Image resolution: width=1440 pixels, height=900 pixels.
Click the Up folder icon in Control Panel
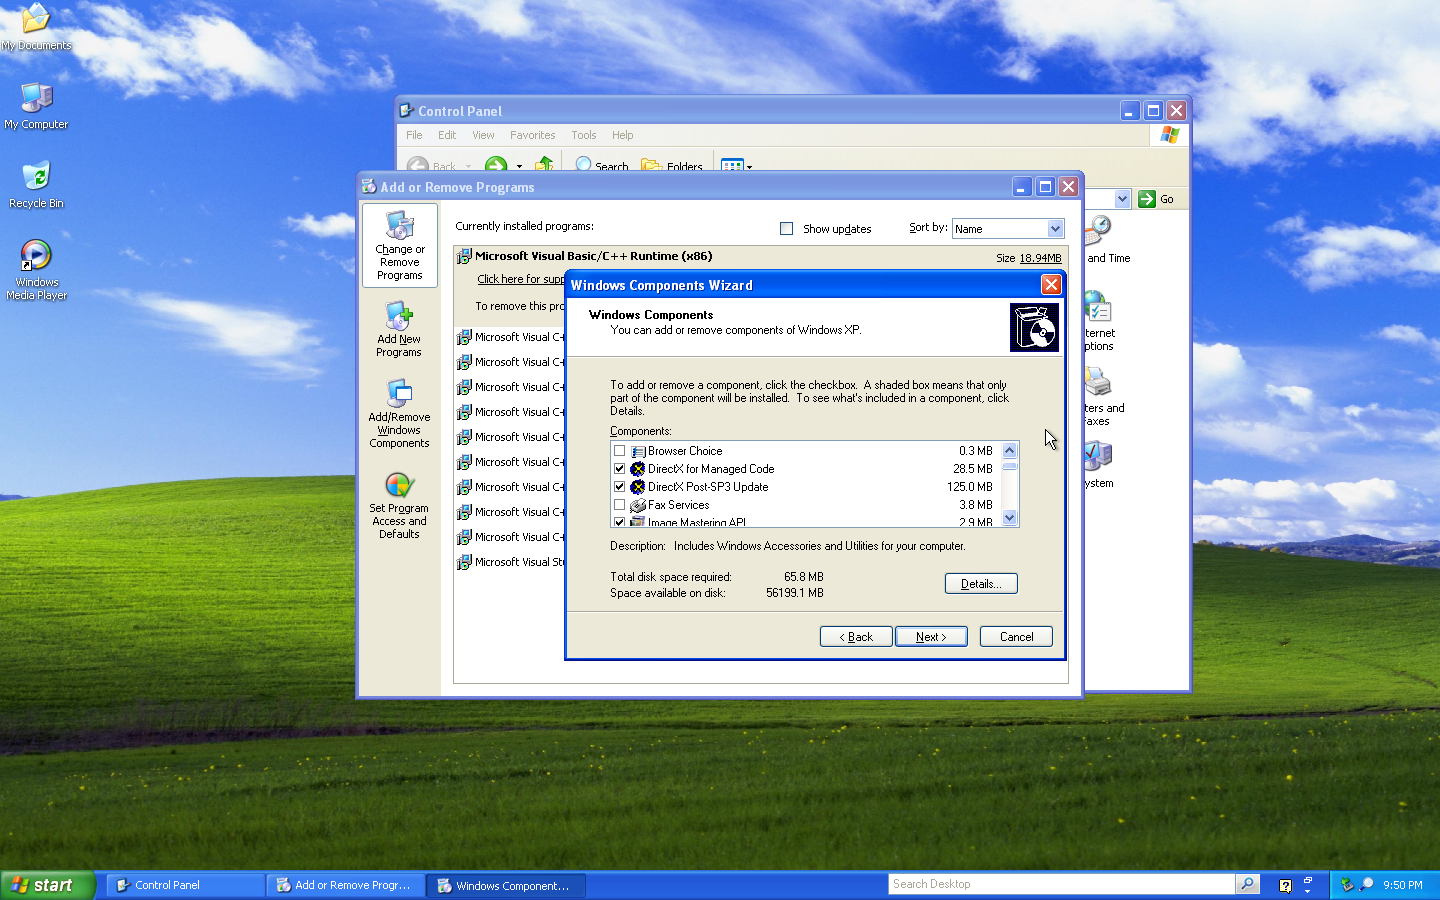point(544,165)
